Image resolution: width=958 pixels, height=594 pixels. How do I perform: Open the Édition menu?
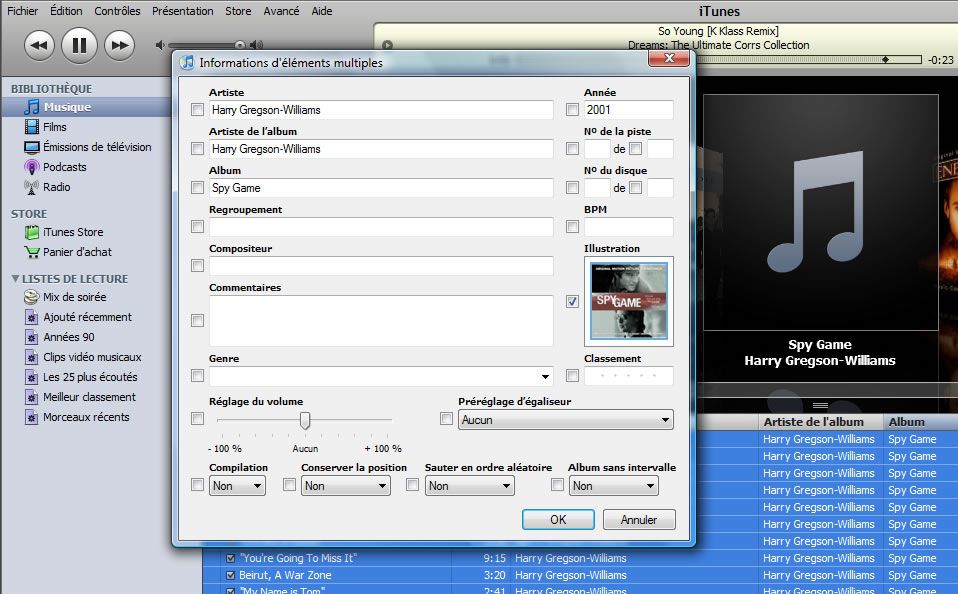click(66, 11)
